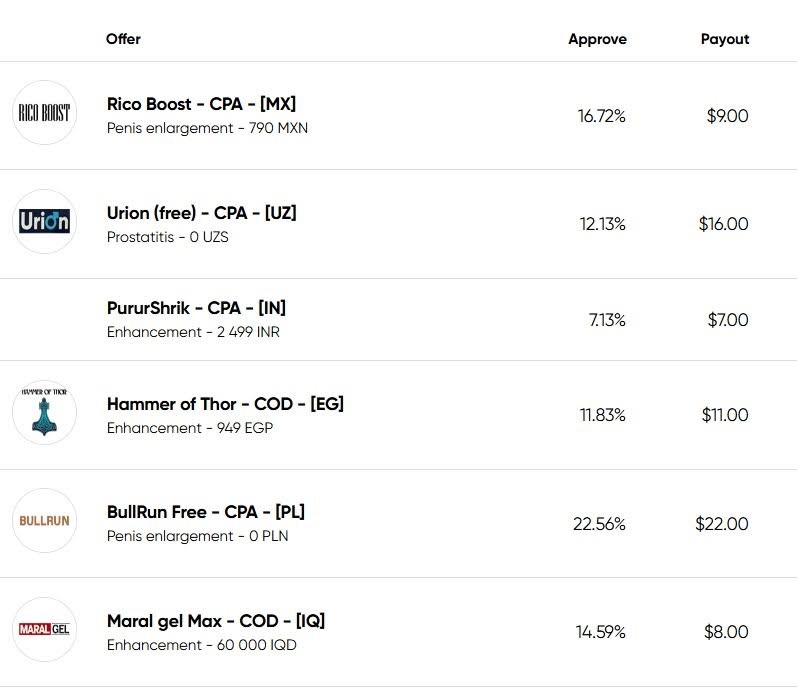Click the $22.00 payout for BullRun
The image size is (797, 699).
[721, 524]
